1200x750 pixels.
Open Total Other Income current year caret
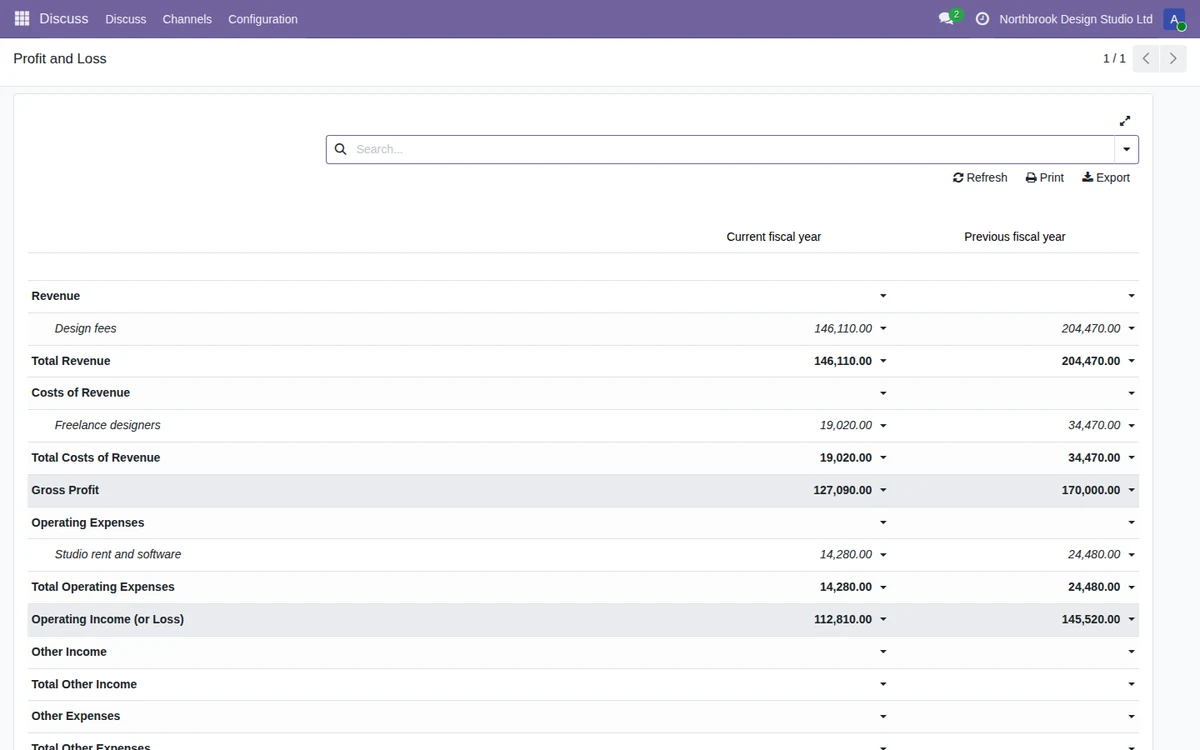(x=883, y=684)
